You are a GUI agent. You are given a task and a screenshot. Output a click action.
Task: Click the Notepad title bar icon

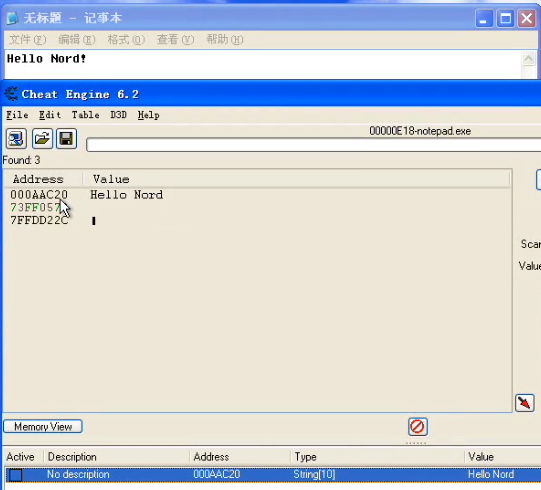[12, 18]
